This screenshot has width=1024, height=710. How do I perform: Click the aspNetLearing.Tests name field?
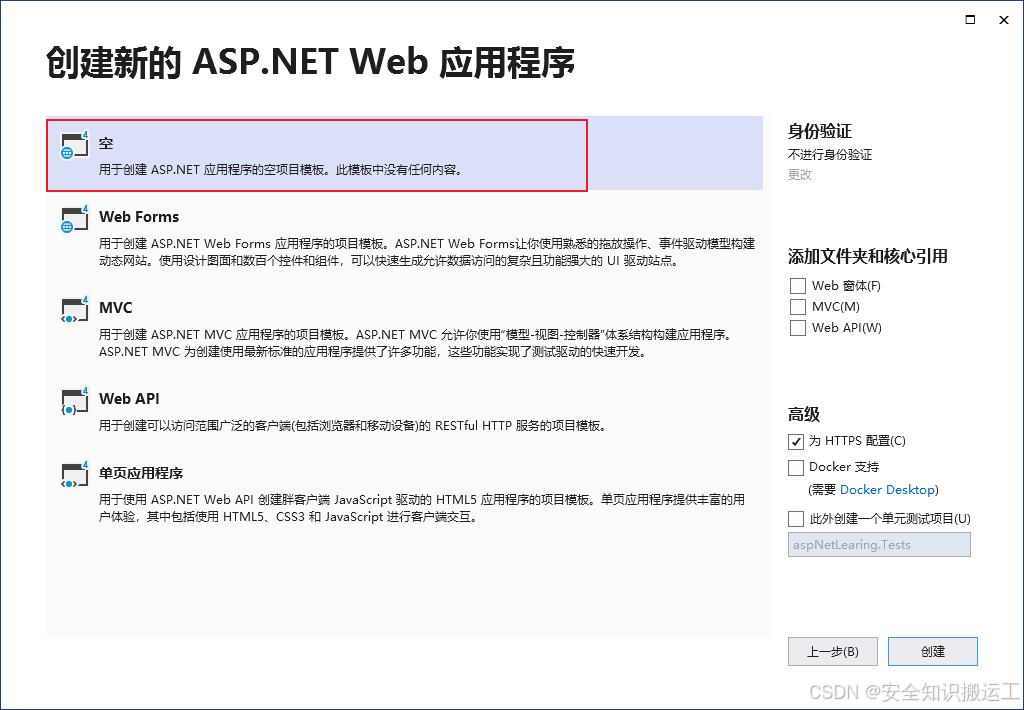879,545
